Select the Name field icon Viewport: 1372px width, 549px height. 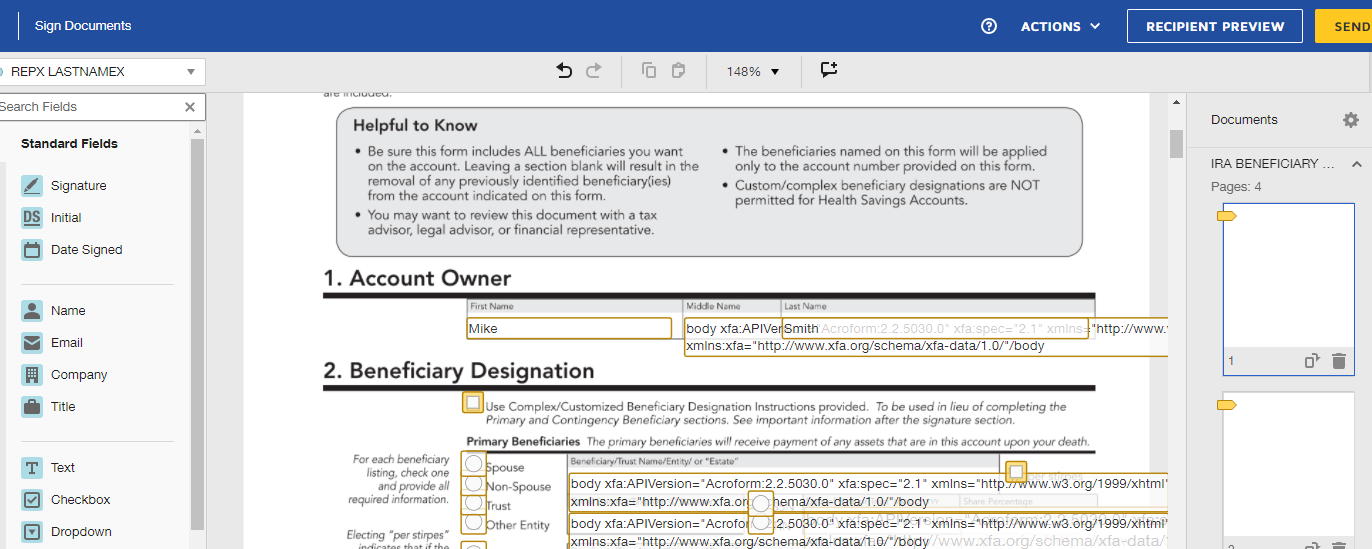pos(32,311)
